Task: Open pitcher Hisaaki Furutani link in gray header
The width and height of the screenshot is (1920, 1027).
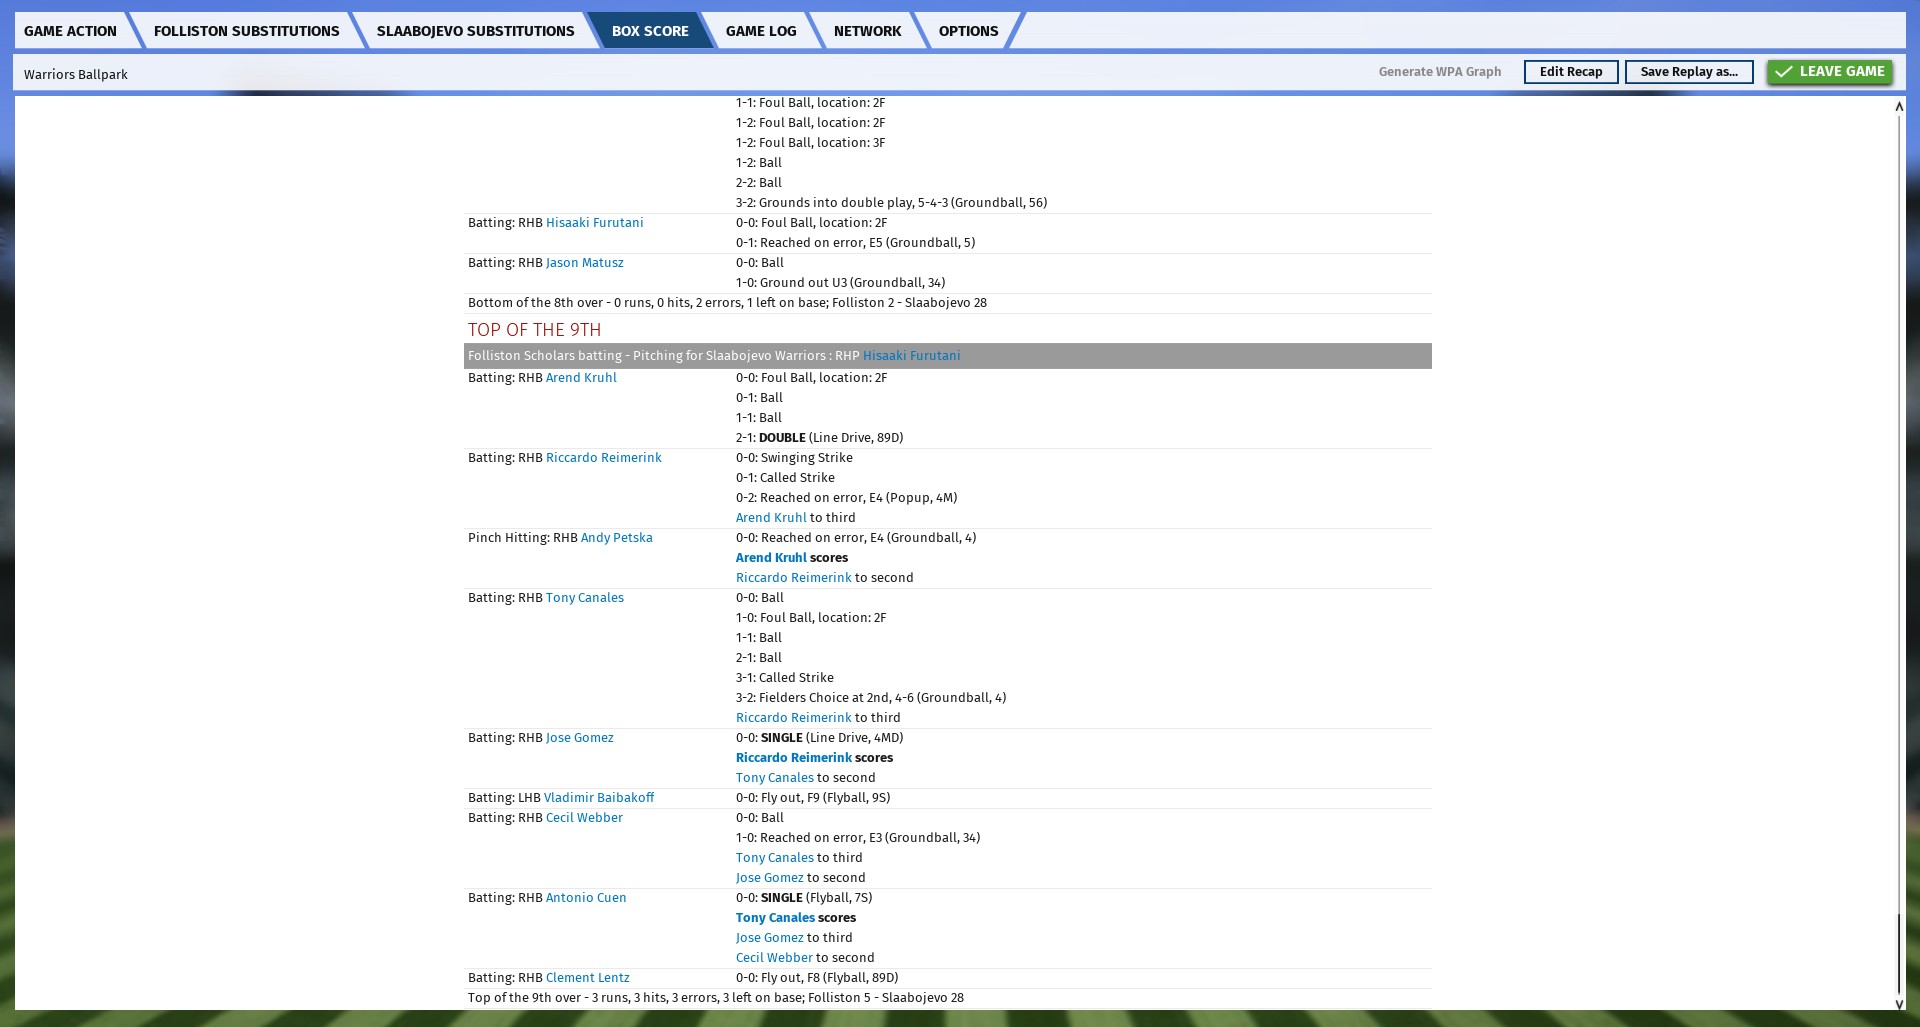Action: [911, 356]
